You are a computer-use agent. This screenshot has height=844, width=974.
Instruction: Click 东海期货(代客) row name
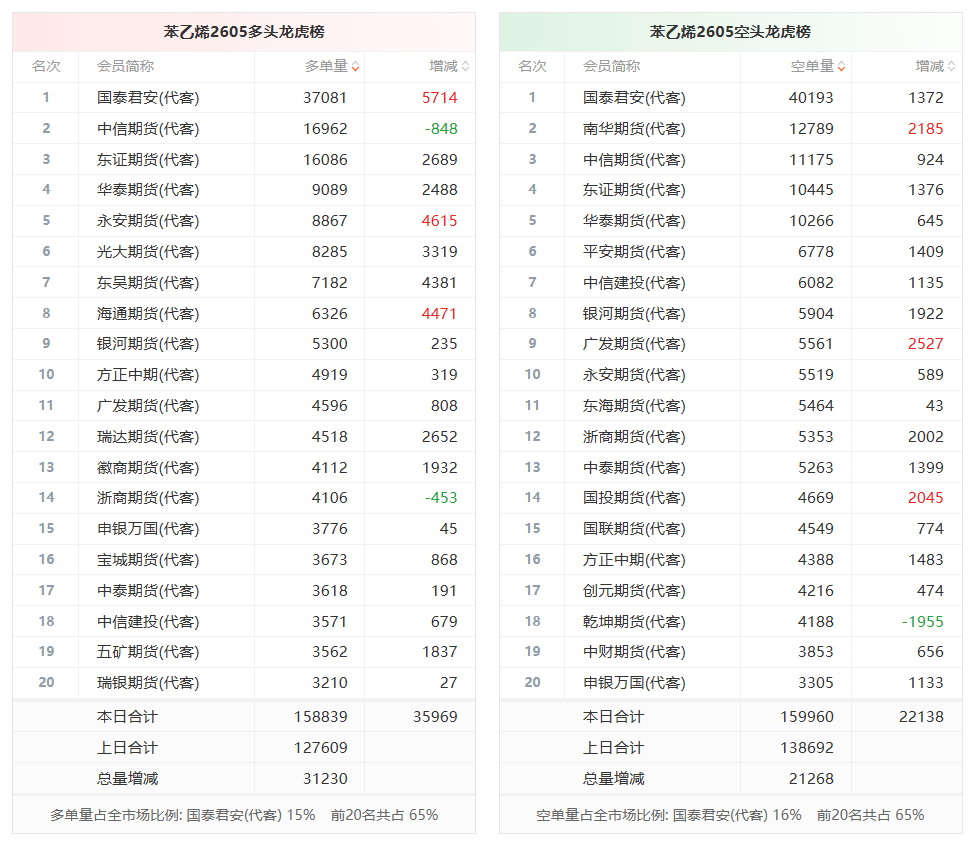pyautogui.click(x=634, y=406)
